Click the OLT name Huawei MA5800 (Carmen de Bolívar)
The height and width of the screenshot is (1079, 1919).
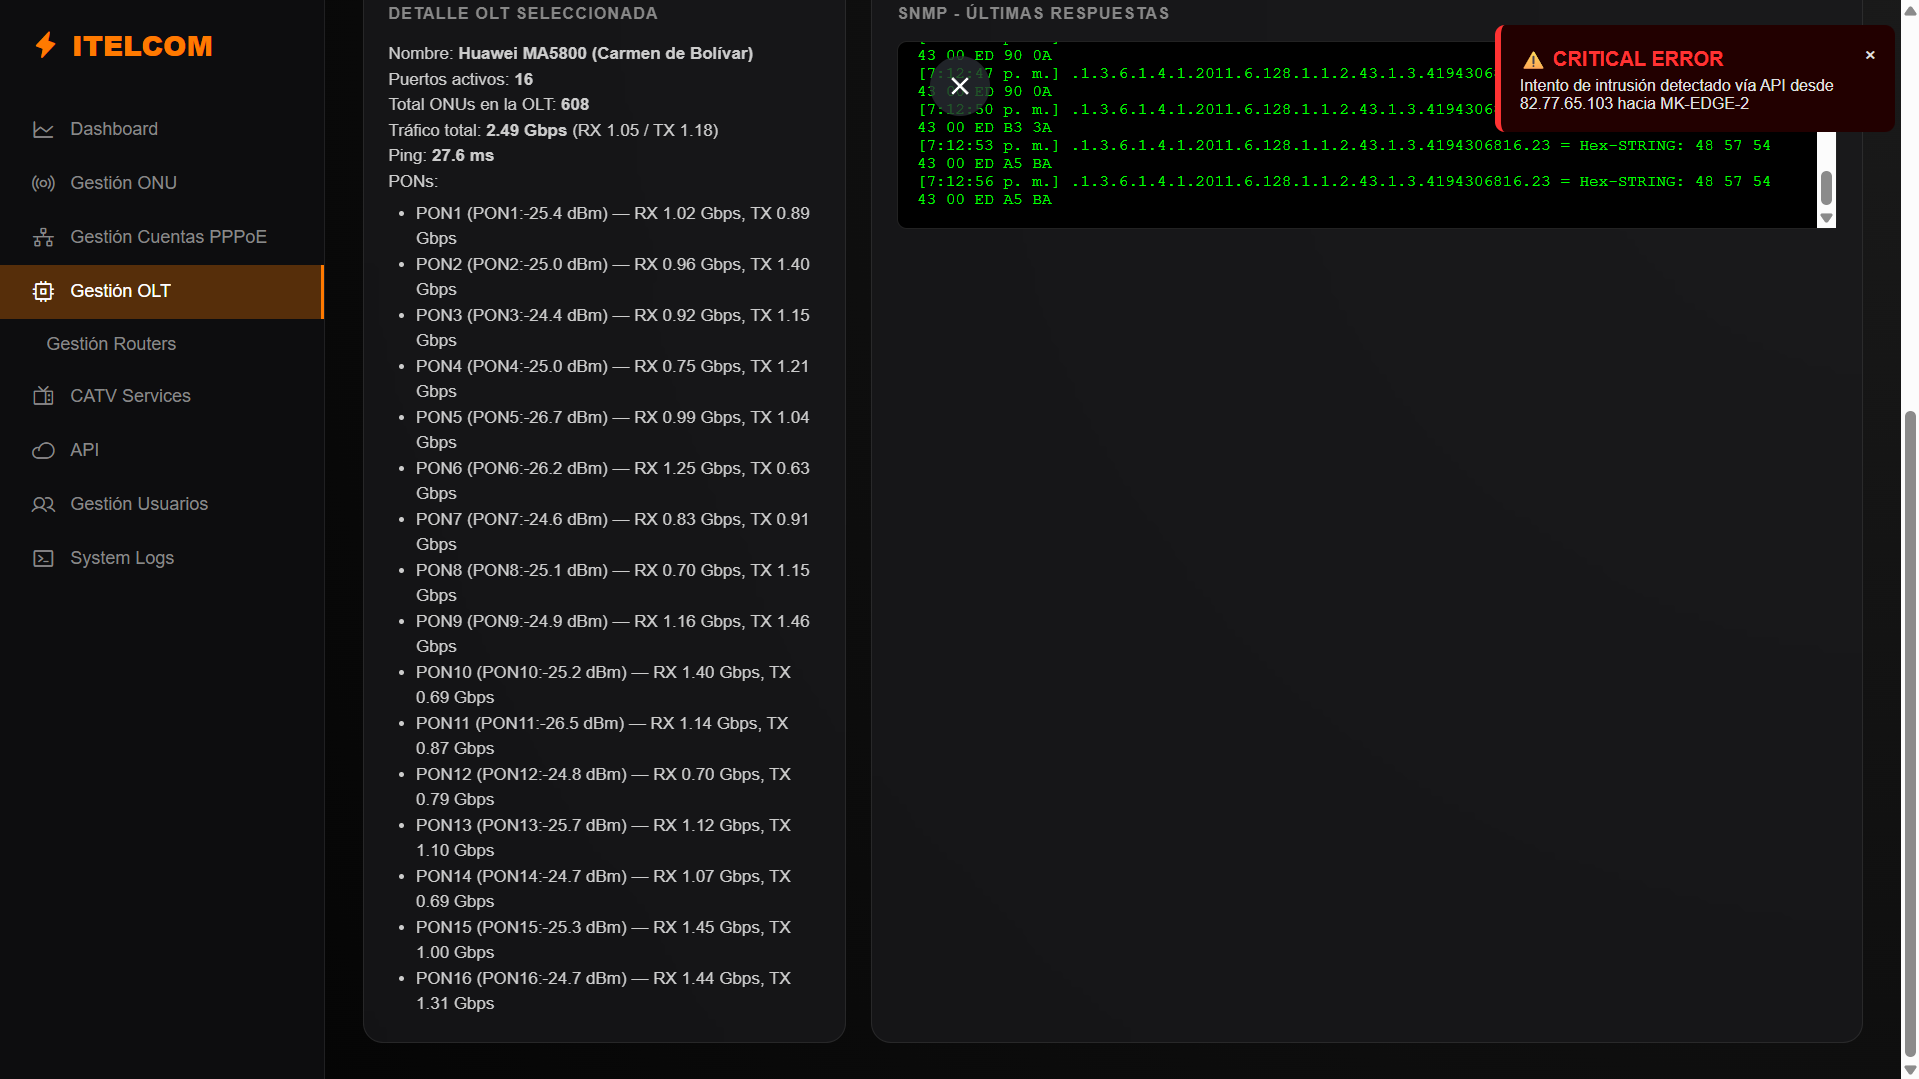605,53
